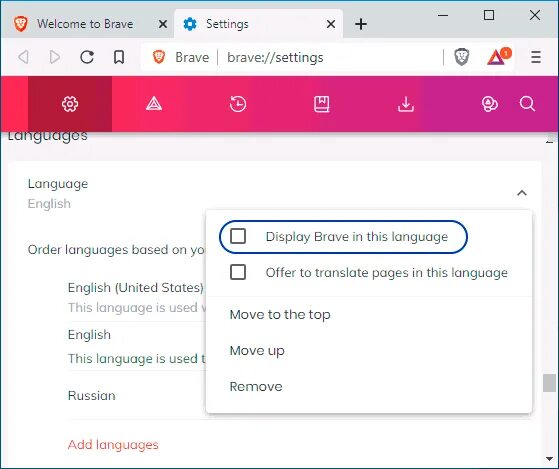Minimize the Brave window
559x469 pixels.
point(443,16)
